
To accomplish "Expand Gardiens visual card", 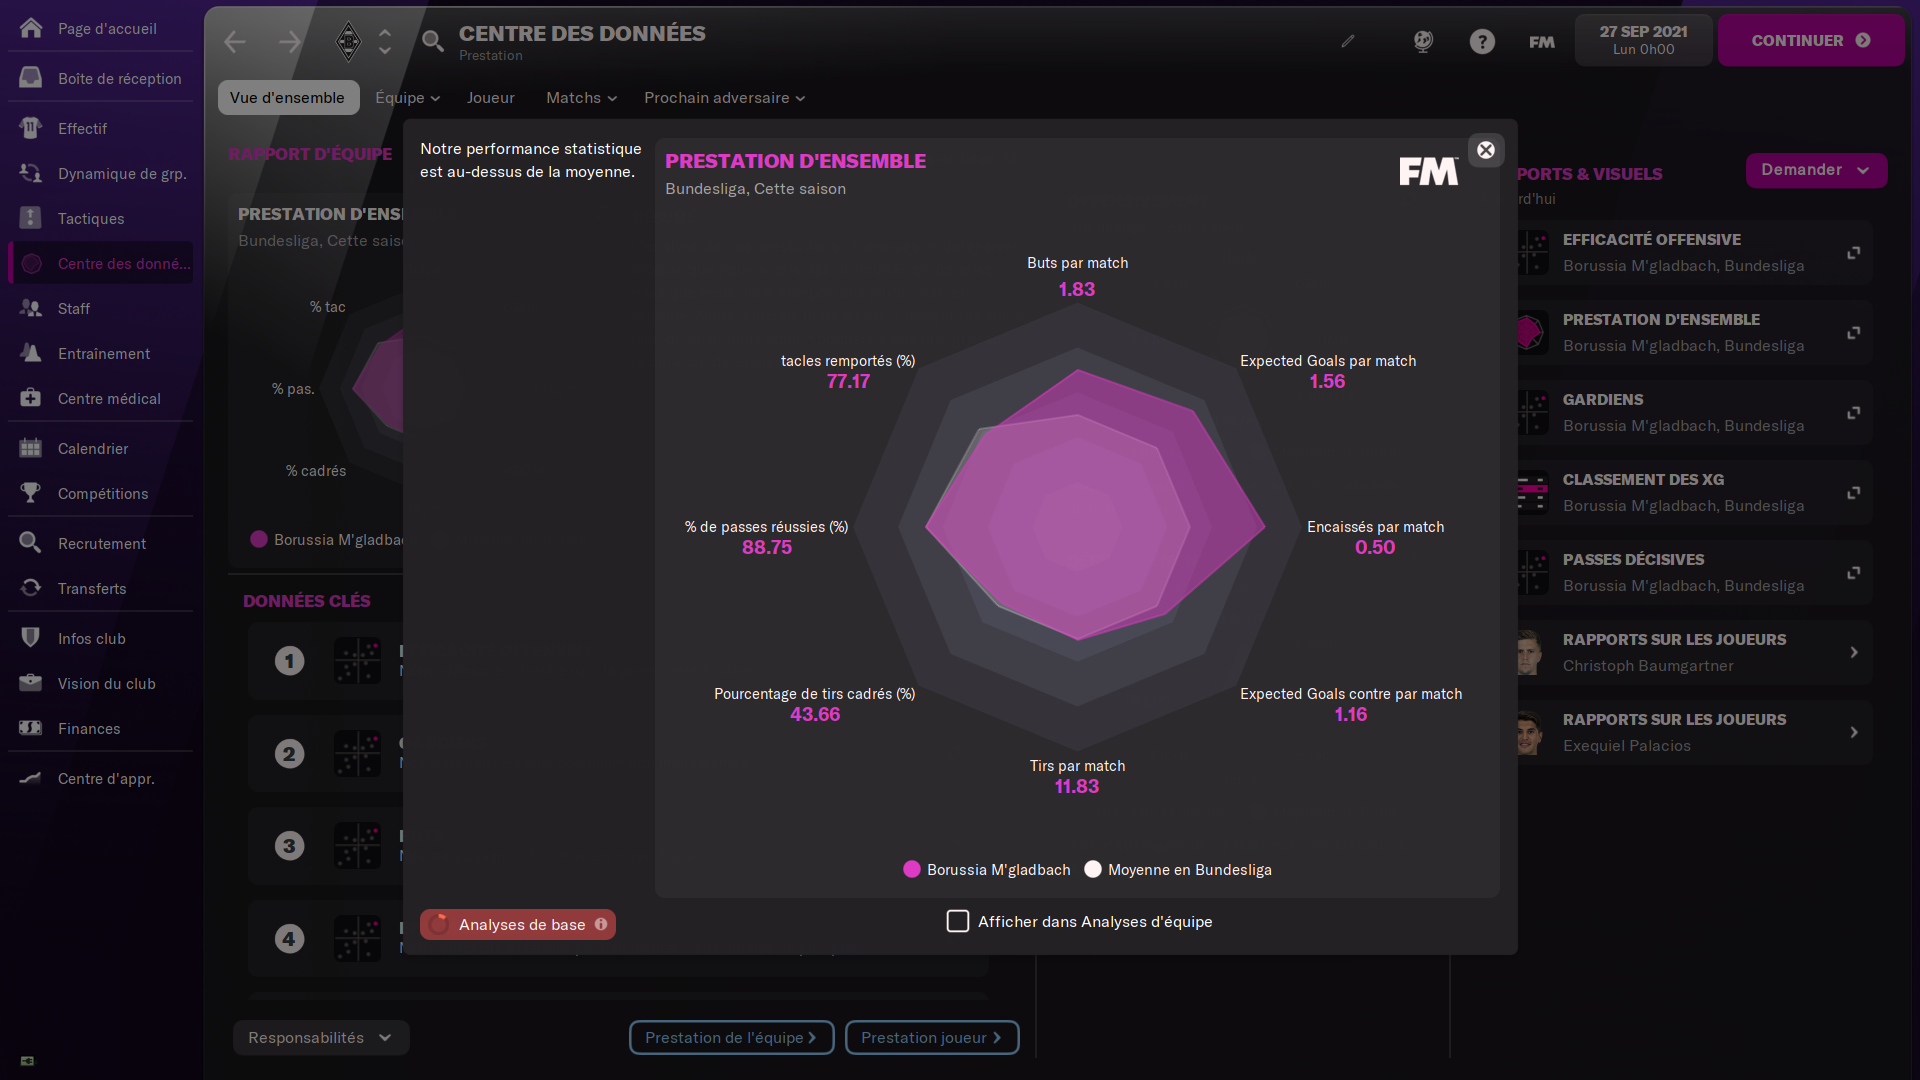I will [1853, 413].
